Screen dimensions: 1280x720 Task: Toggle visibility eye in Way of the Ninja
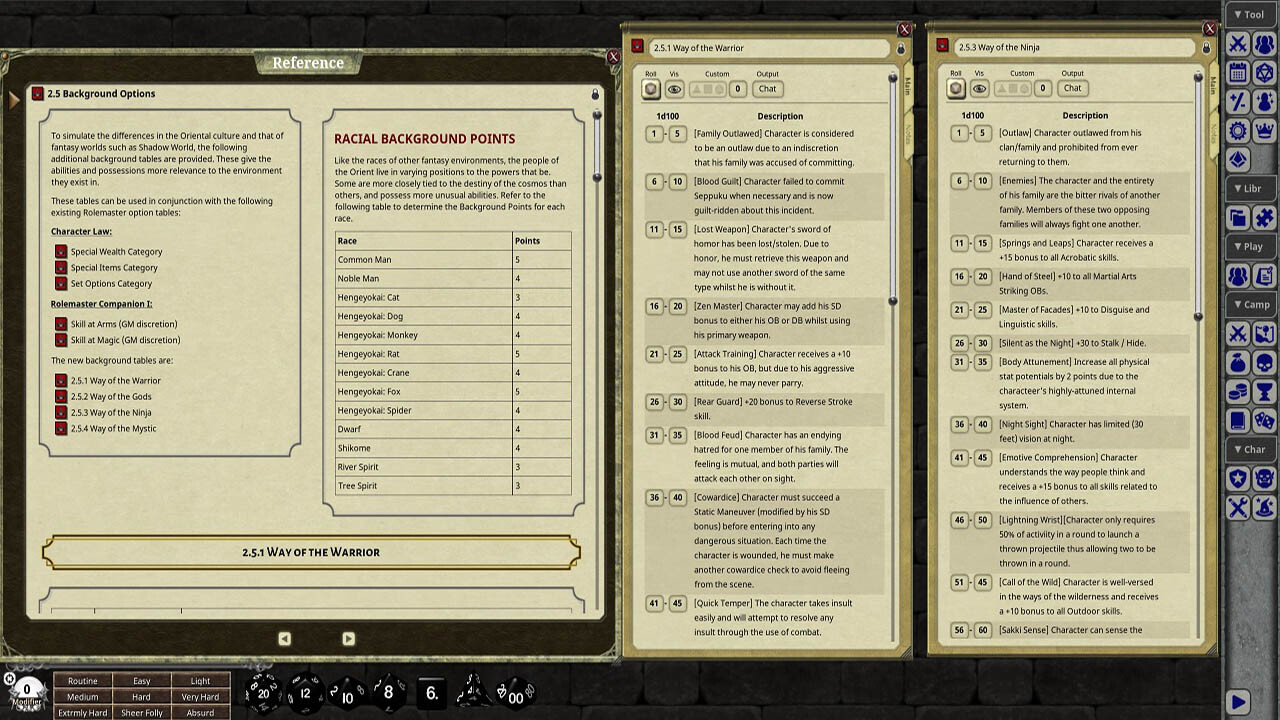pos(980,89)
